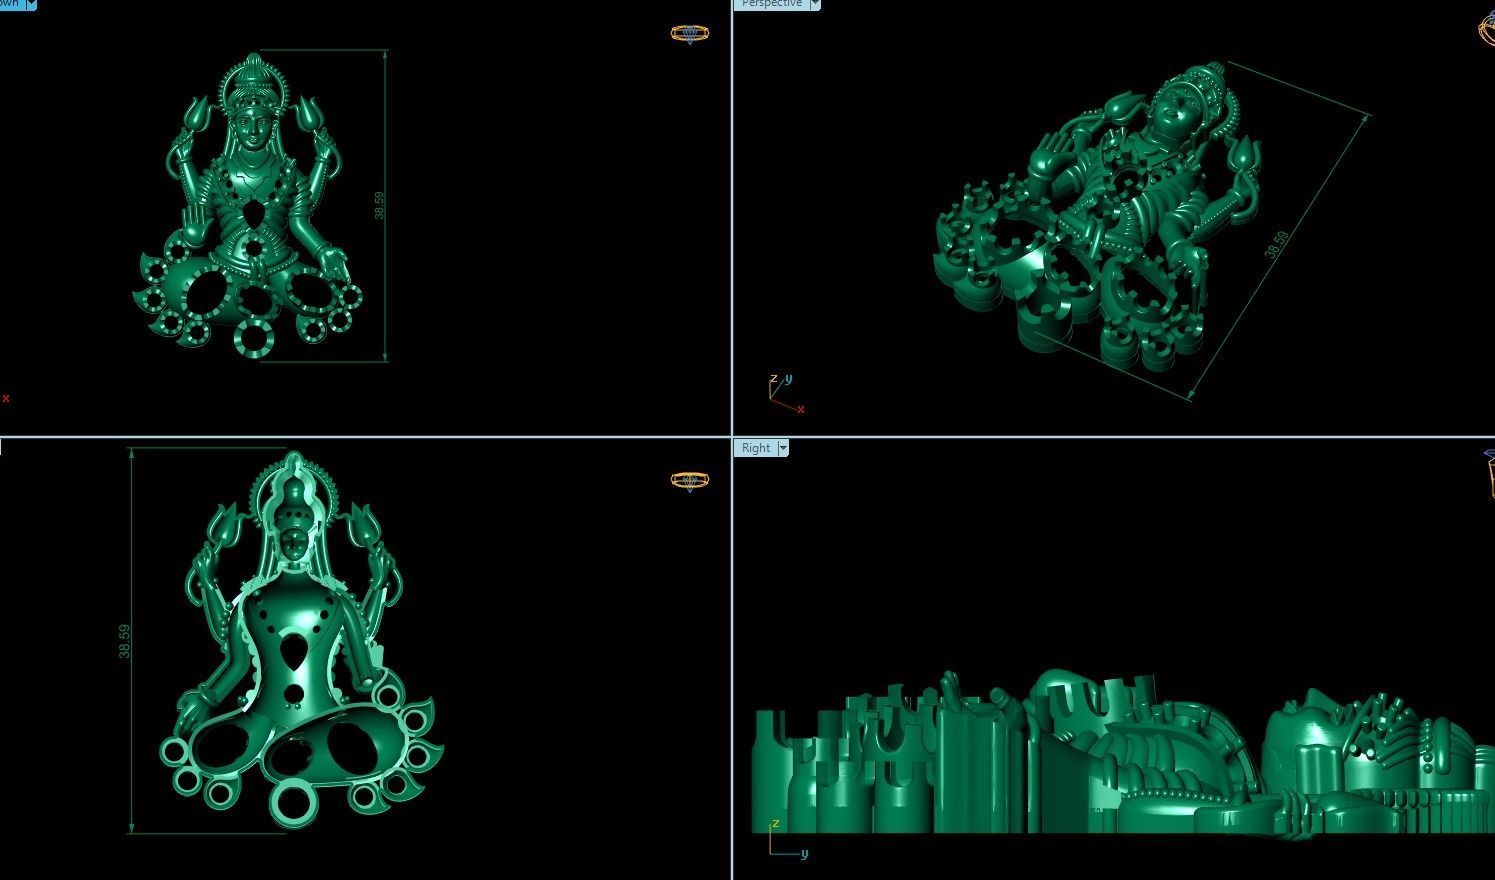Select the 38.59 dimension text in bottom-left viewport
This screenshot has height=880, width=1495.
(124, 641)
